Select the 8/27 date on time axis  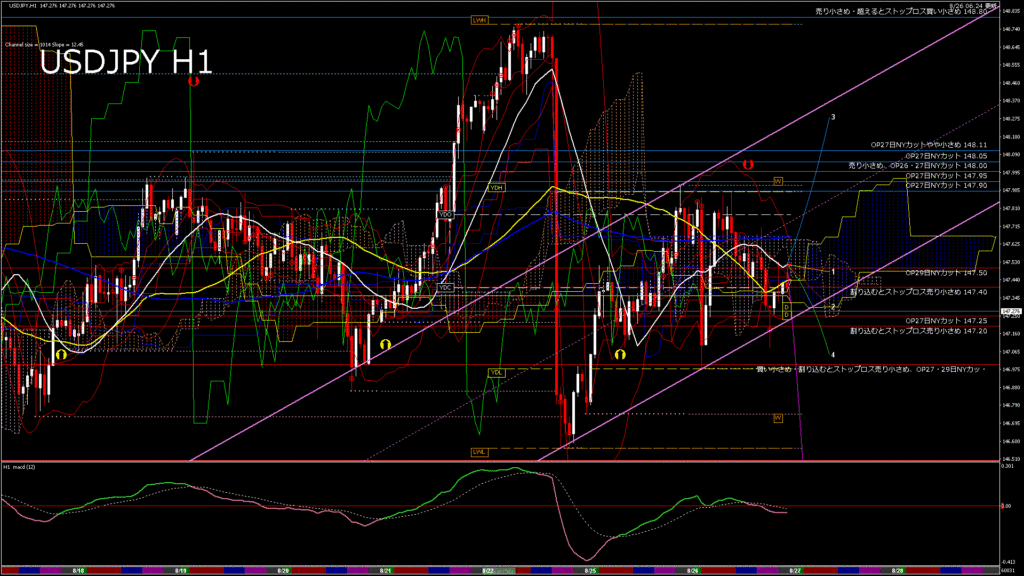796,570
